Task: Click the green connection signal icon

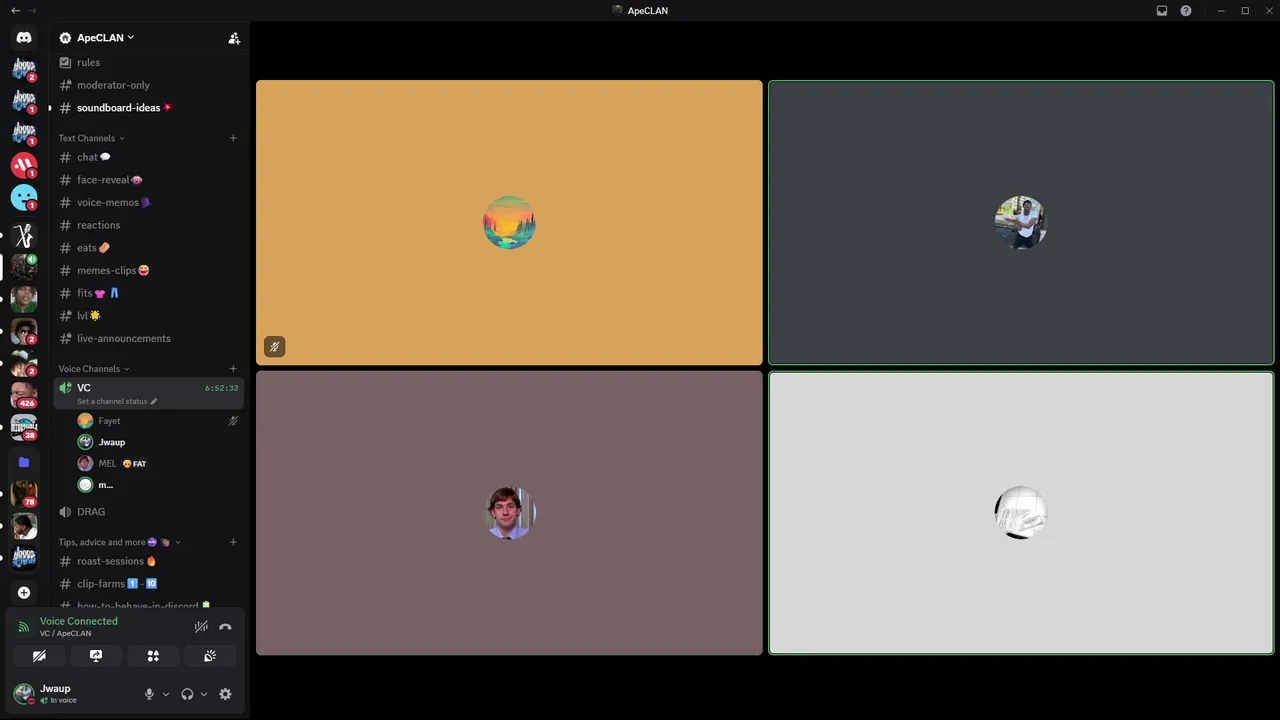Action: pyautogui.click(x=24, y=627)
